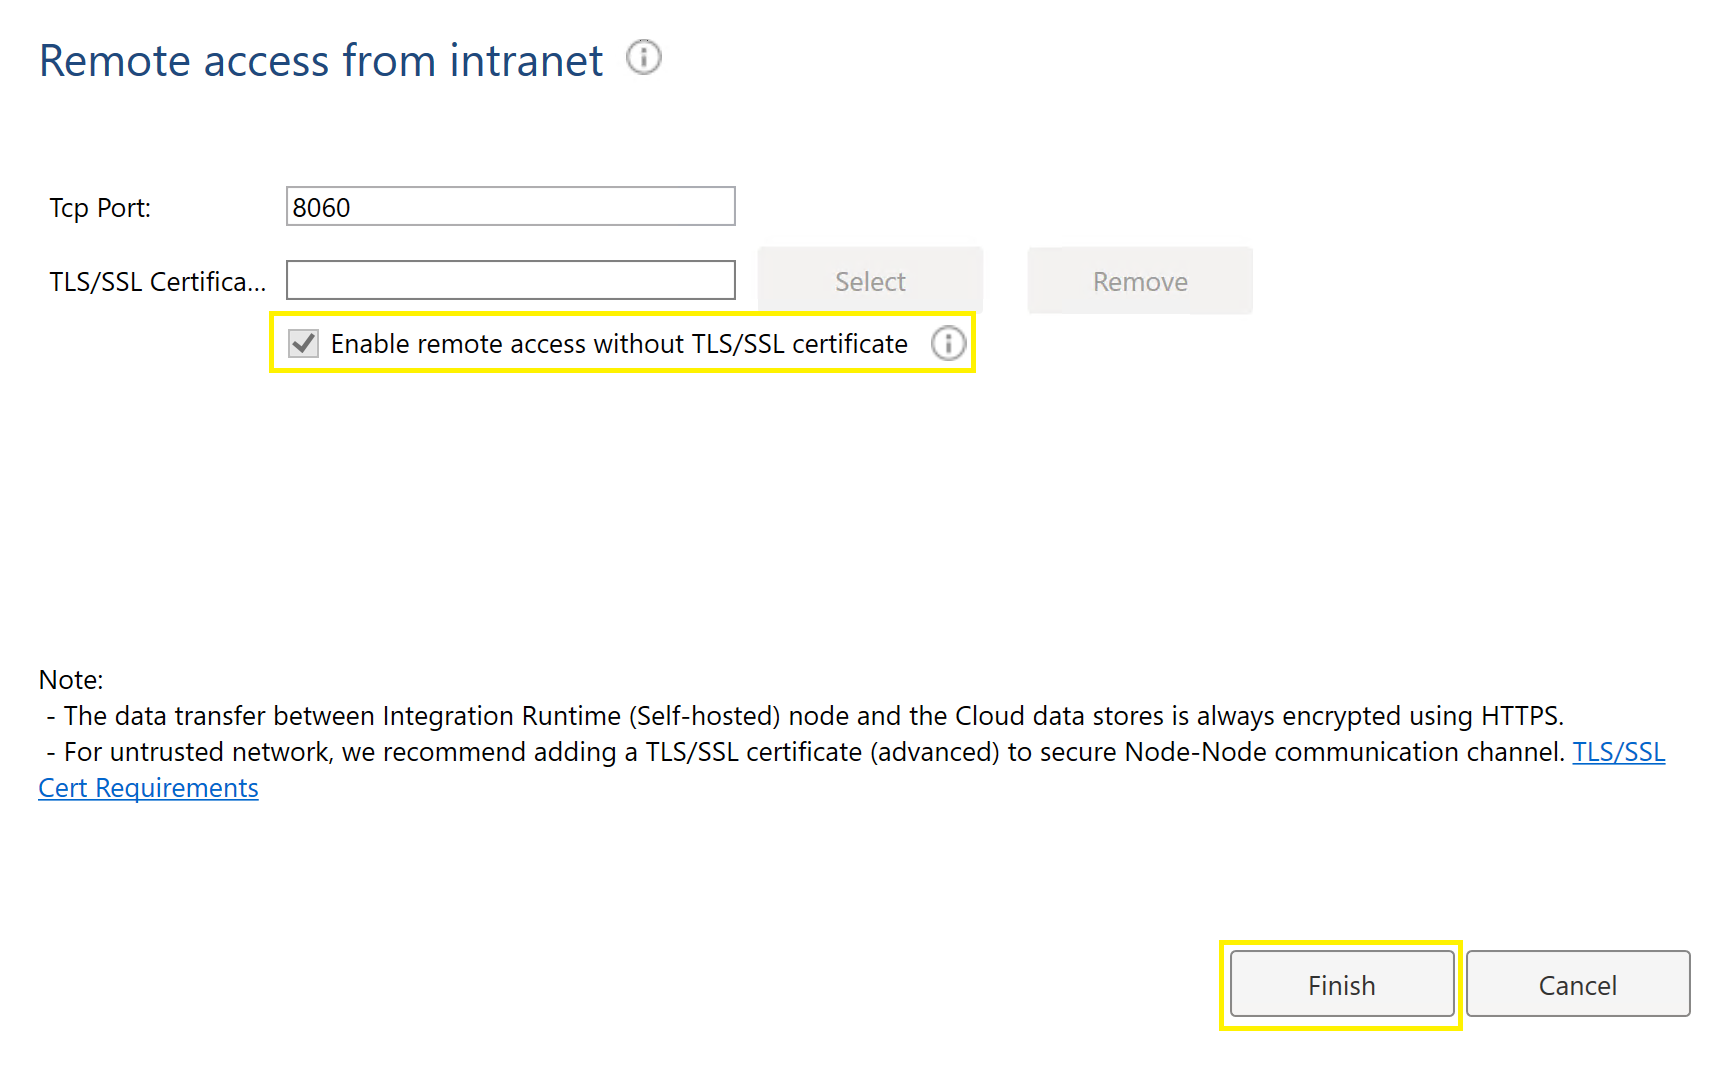1723x1074 pixels.
Task: Click the Remote access from intranet heading
Action: [x=321, y=61]
